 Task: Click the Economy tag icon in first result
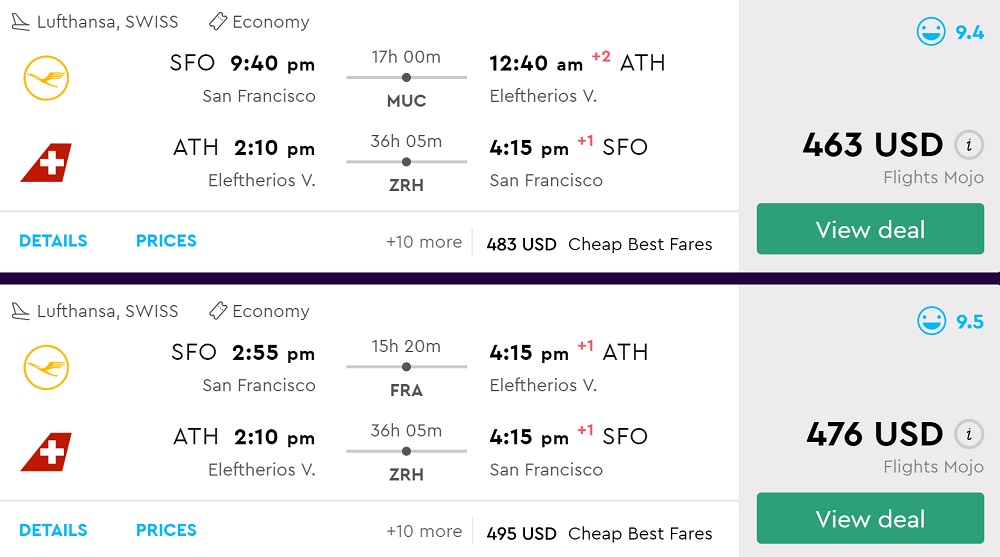click(217, 22)
